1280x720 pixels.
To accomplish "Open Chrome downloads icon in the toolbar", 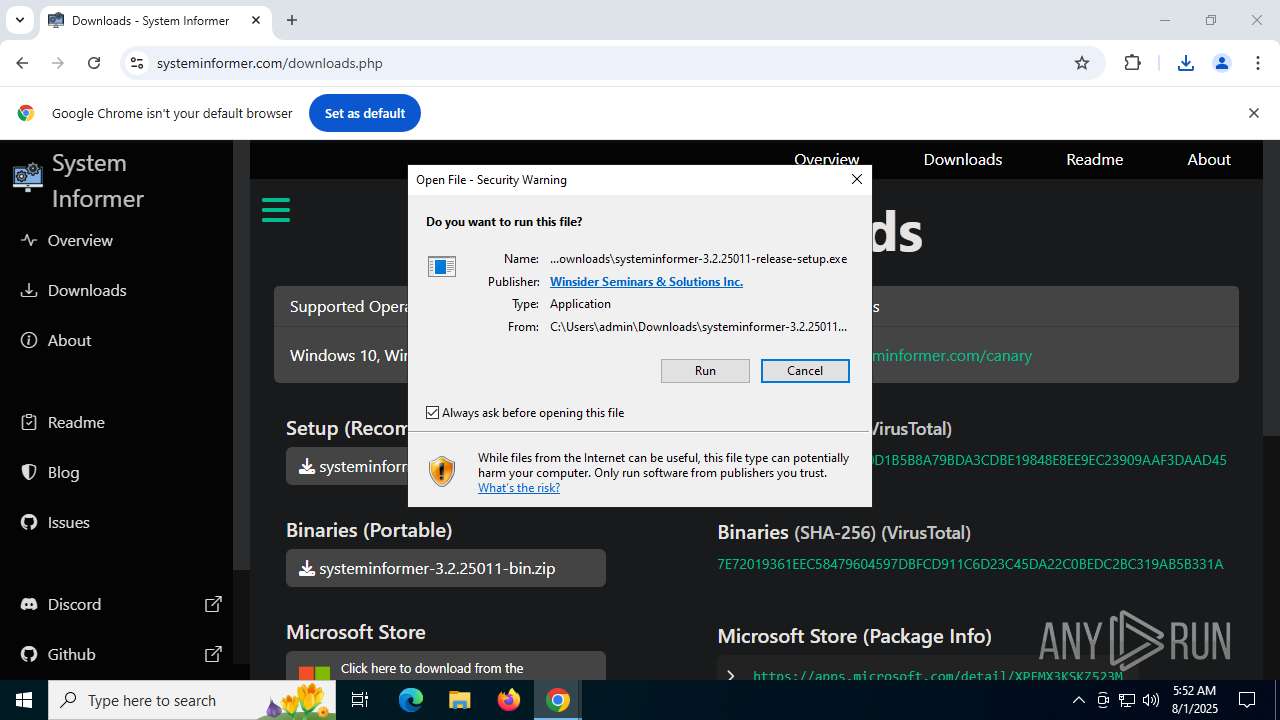I will [1185, 63].
